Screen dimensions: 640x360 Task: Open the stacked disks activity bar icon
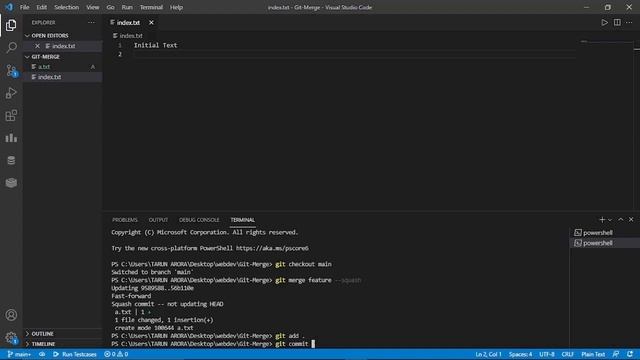coord(11,182)
